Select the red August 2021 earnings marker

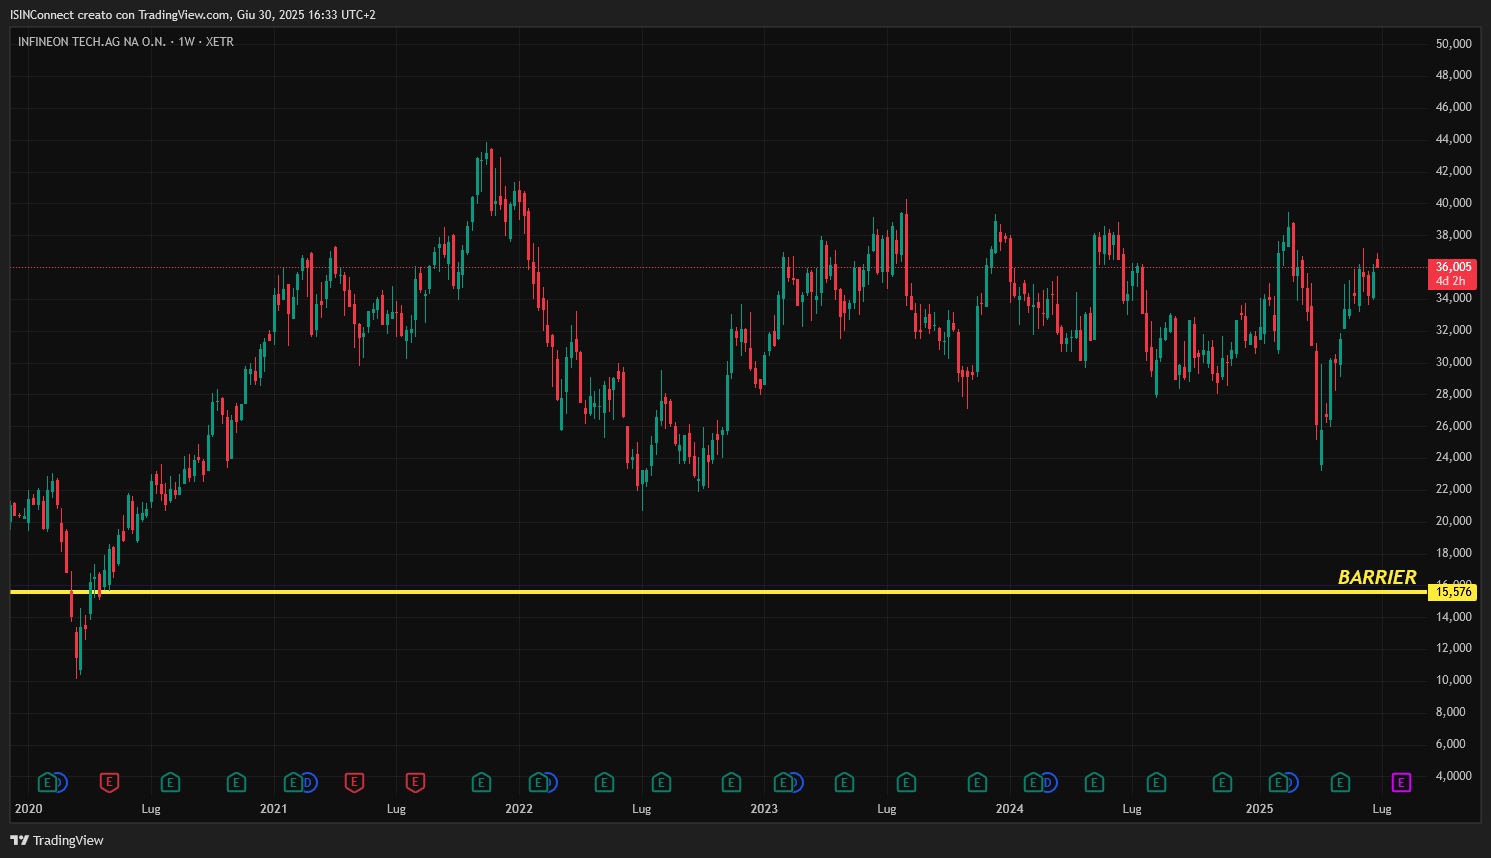pos(416,782)
